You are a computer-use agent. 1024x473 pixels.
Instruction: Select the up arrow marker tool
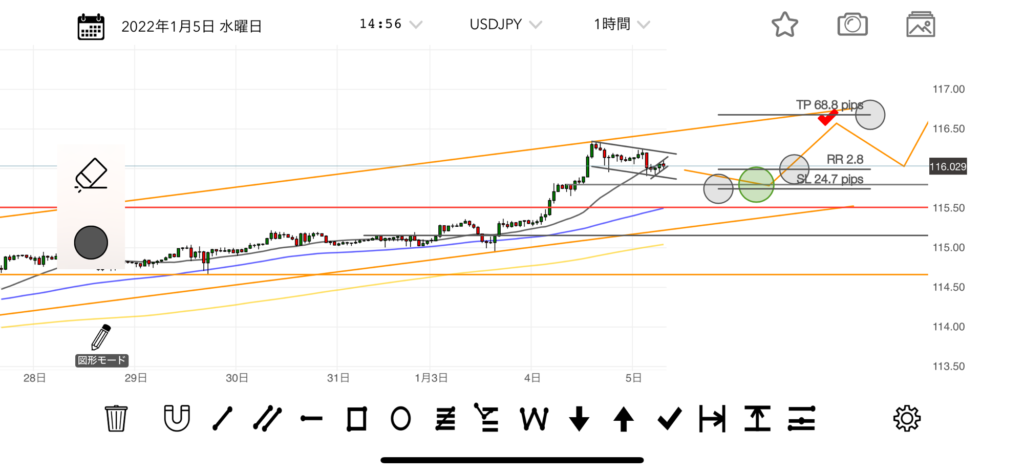(x=624, y=418)
